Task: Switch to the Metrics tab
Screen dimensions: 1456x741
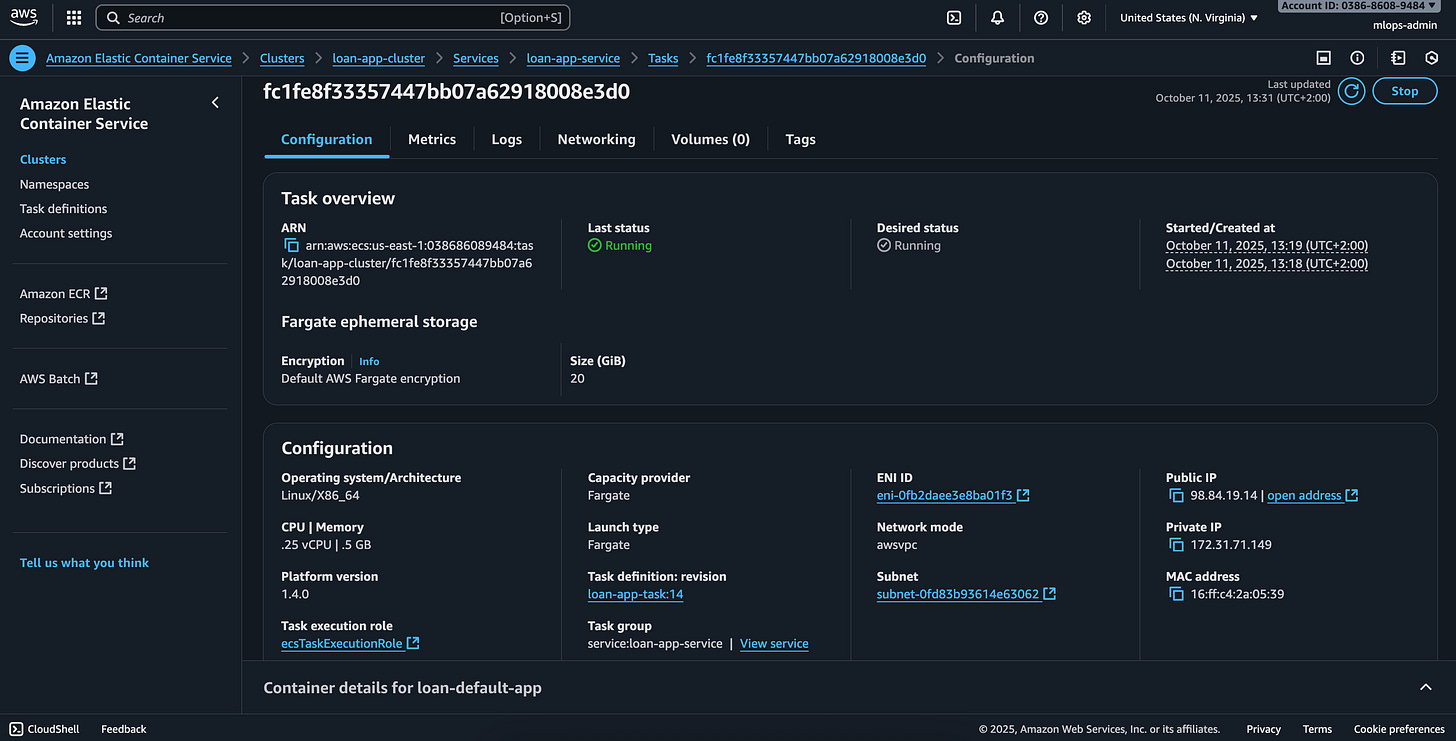Action: (x=432, y=139)
